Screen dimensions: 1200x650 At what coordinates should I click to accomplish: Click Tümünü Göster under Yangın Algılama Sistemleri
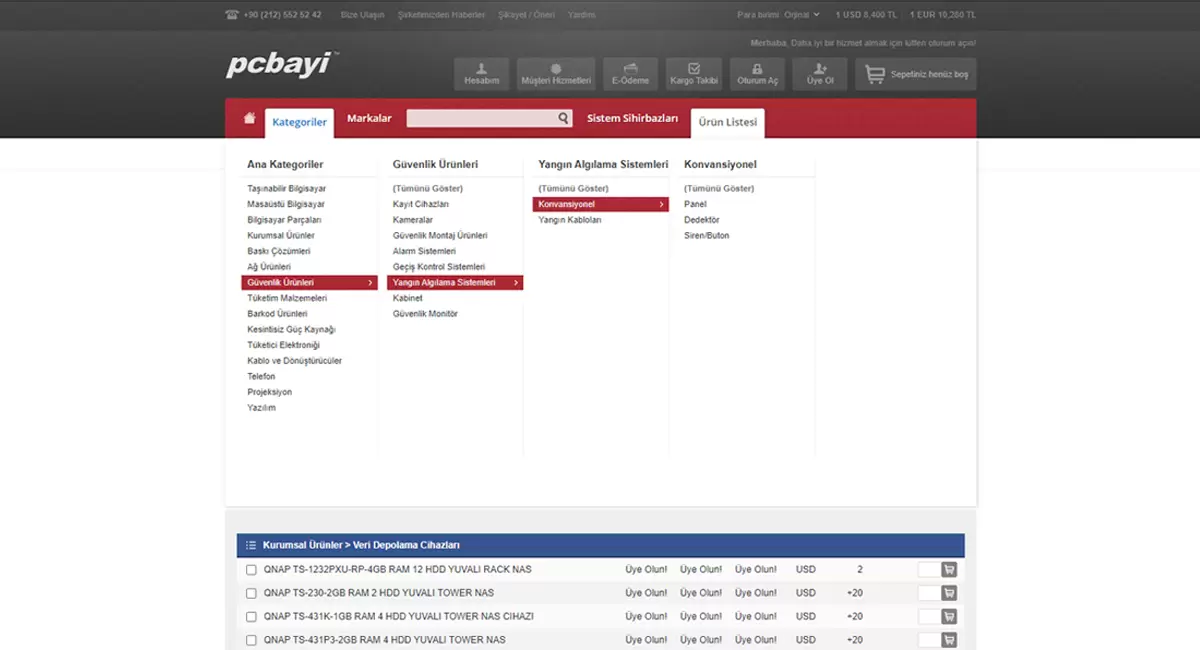573,188
